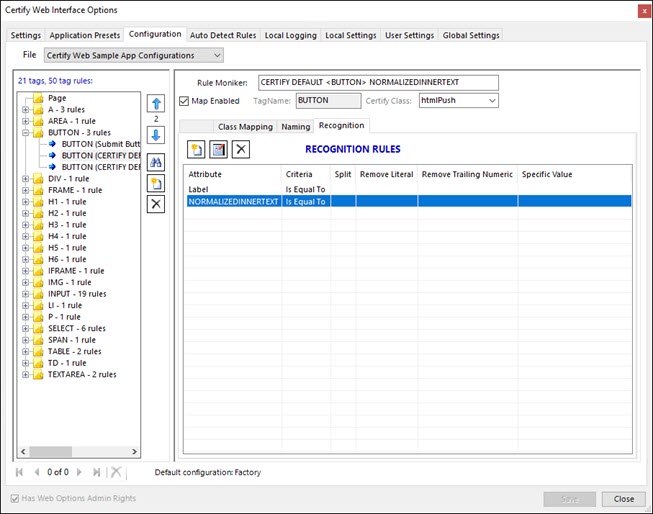653x514 pixels.
Task: Open the User Settings tab
Action: tap(409, 35)
